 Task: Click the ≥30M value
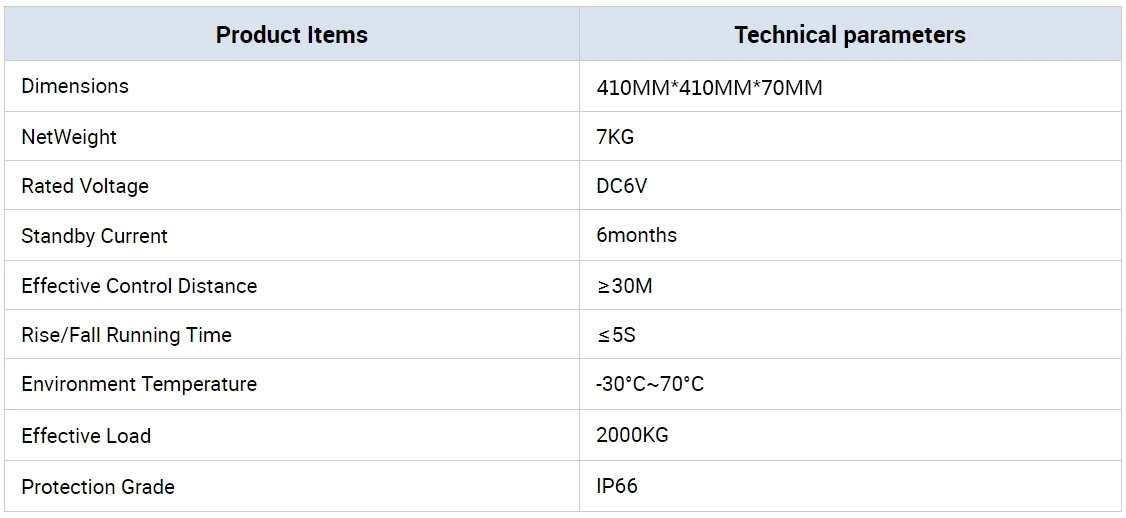click(624, 286)
